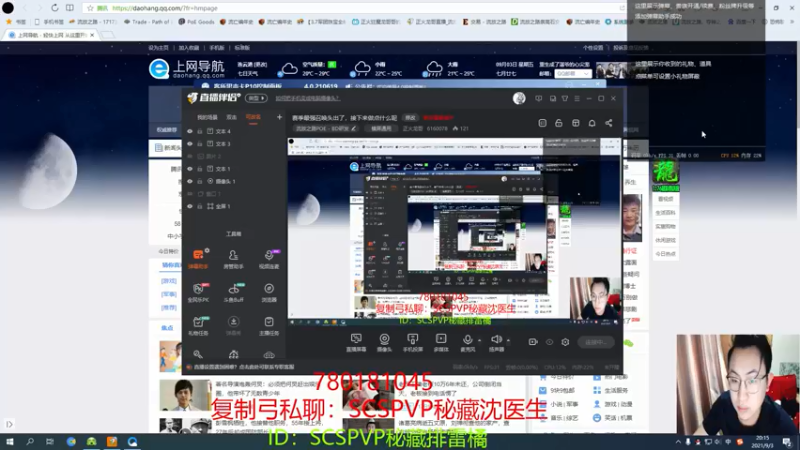
Task: Click the user avatar in title bar
Action: coord(519,98)
